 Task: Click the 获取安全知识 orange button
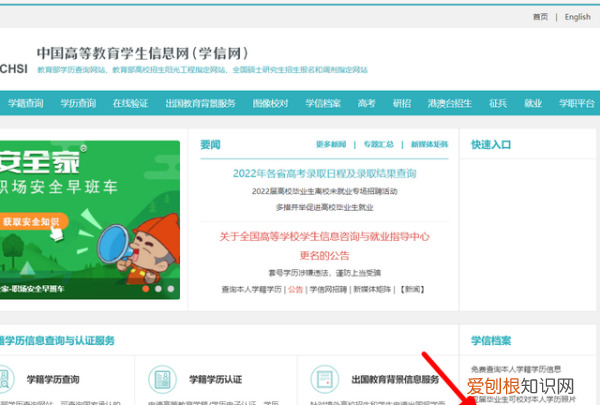click(34, 222)
